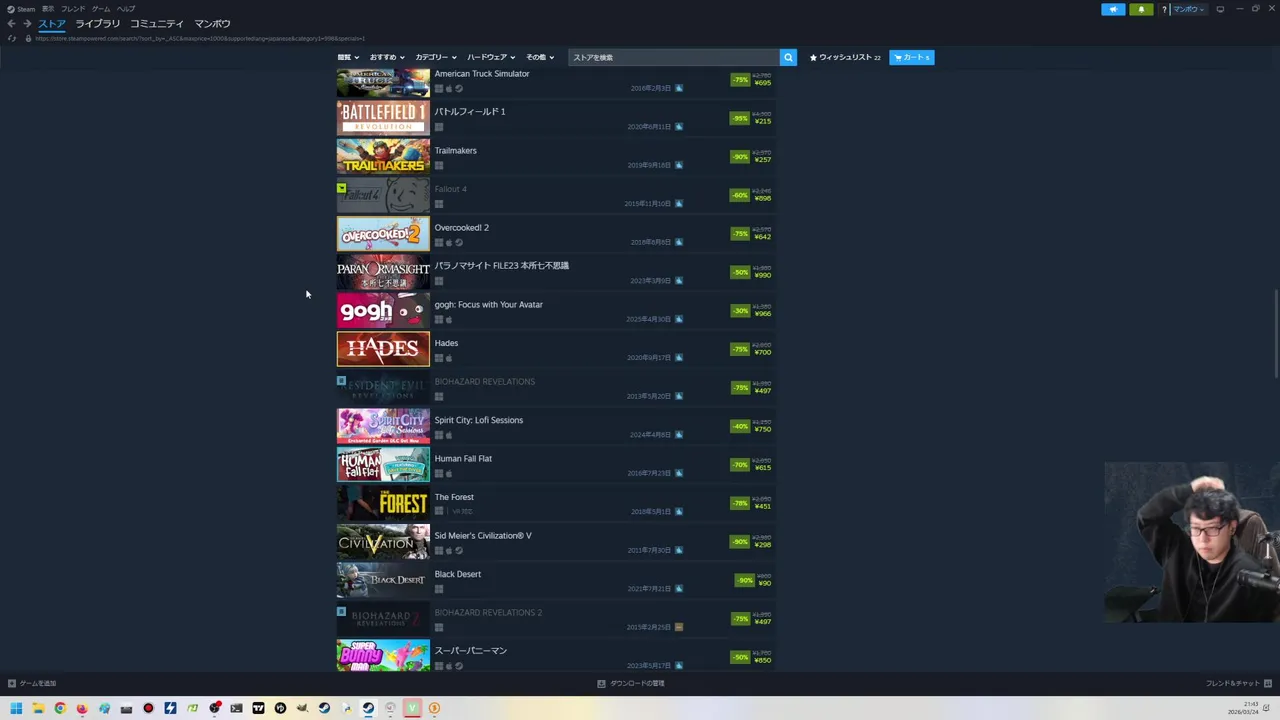The image size is (1280, 720).
Task: Open the megaphone announcements button
Action: [x=1113, y=9]
